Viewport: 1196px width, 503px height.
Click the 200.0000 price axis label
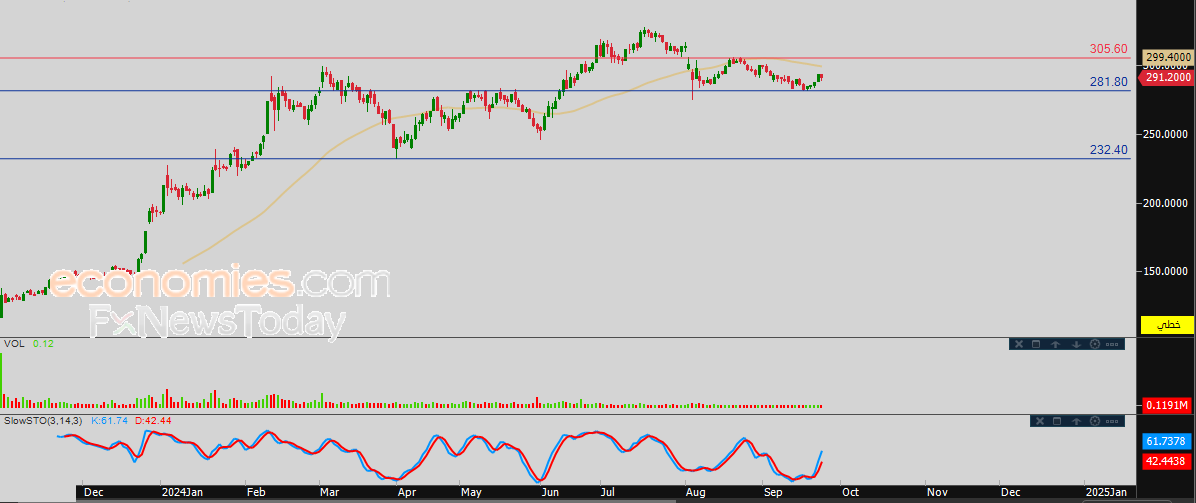(1165, 203)
